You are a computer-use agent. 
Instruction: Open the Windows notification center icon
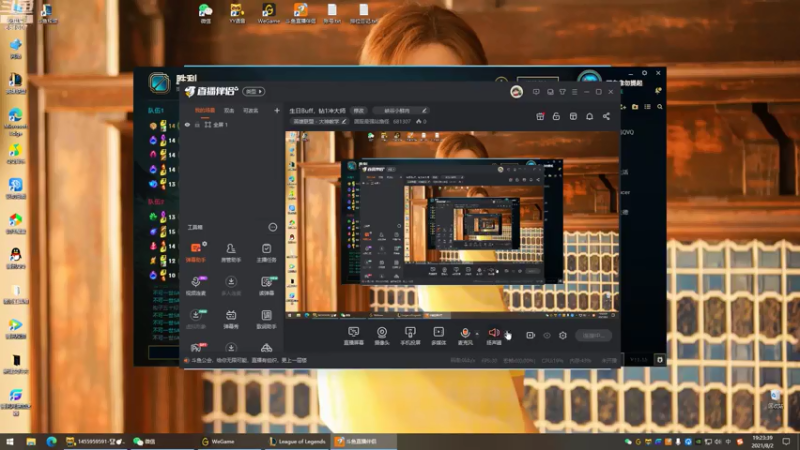coord(786,441)
